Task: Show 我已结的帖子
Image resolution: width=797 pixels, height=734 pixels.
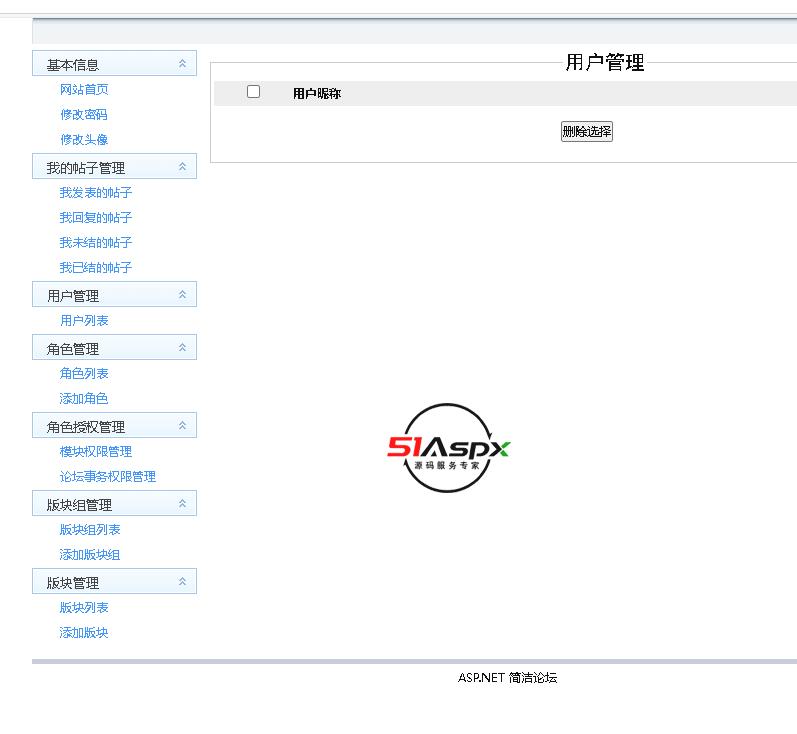Action: point(96,267)
